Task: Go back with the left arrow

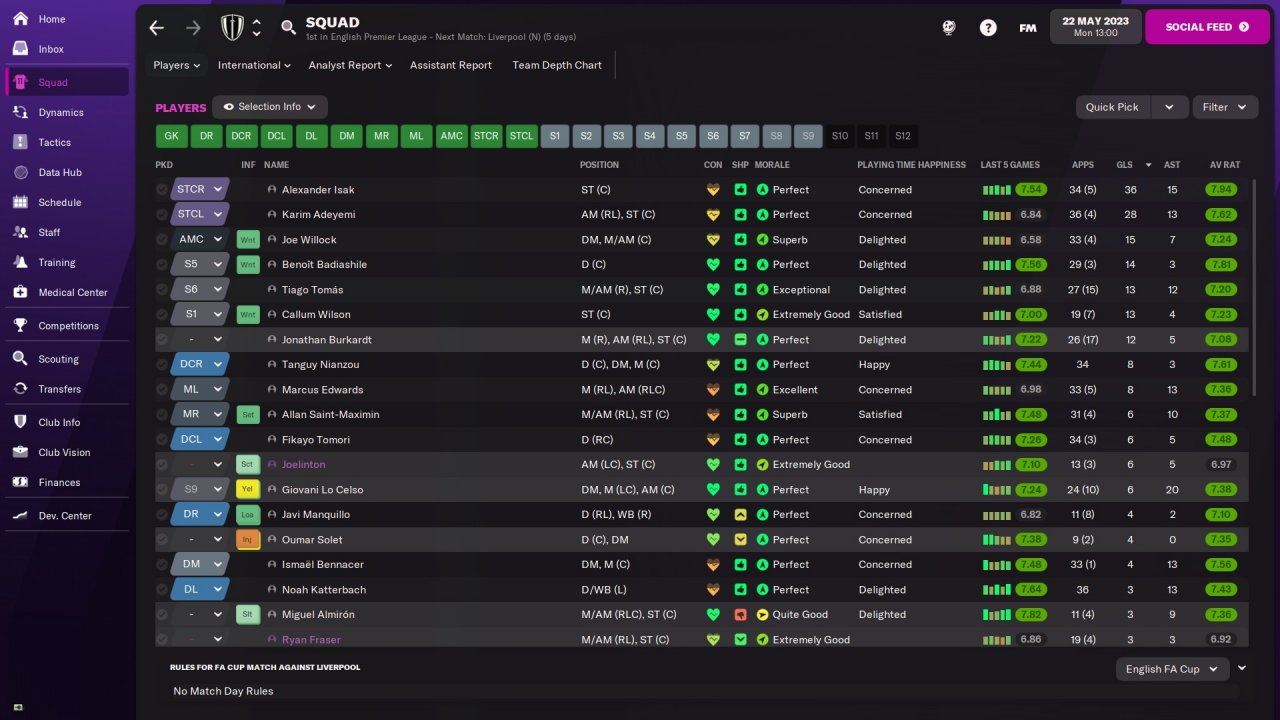Action: click(157, 28)
